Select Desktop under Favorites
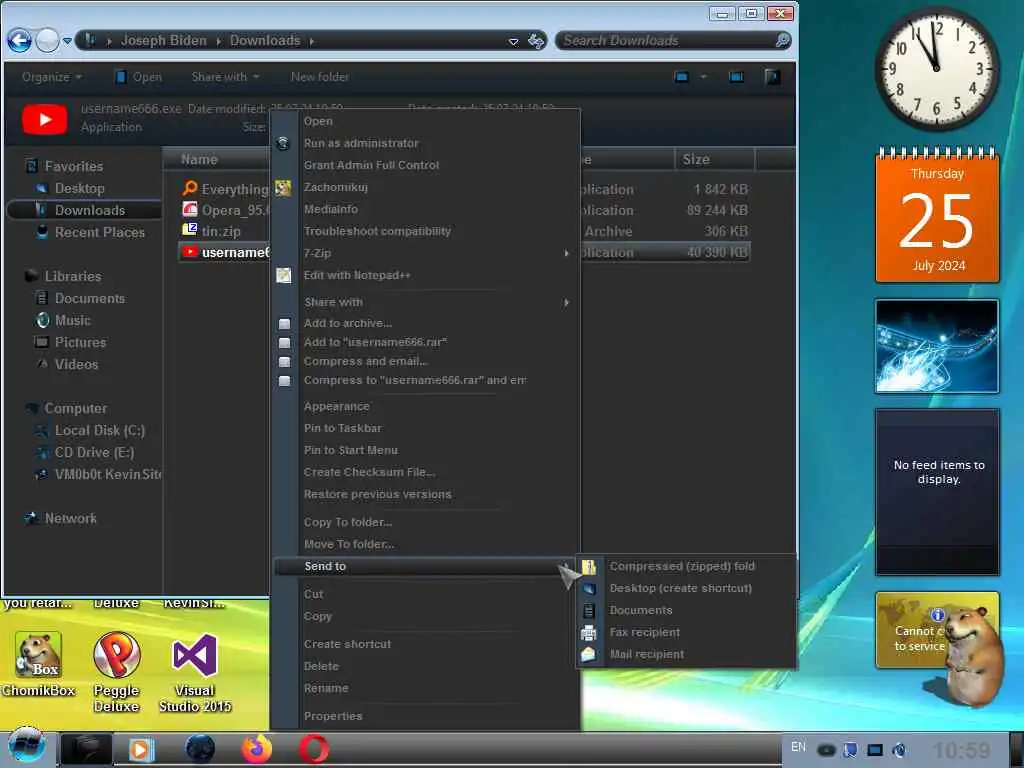Image resolution: width=1024 pixels, height=768 pixels. (x=79, y=188)
